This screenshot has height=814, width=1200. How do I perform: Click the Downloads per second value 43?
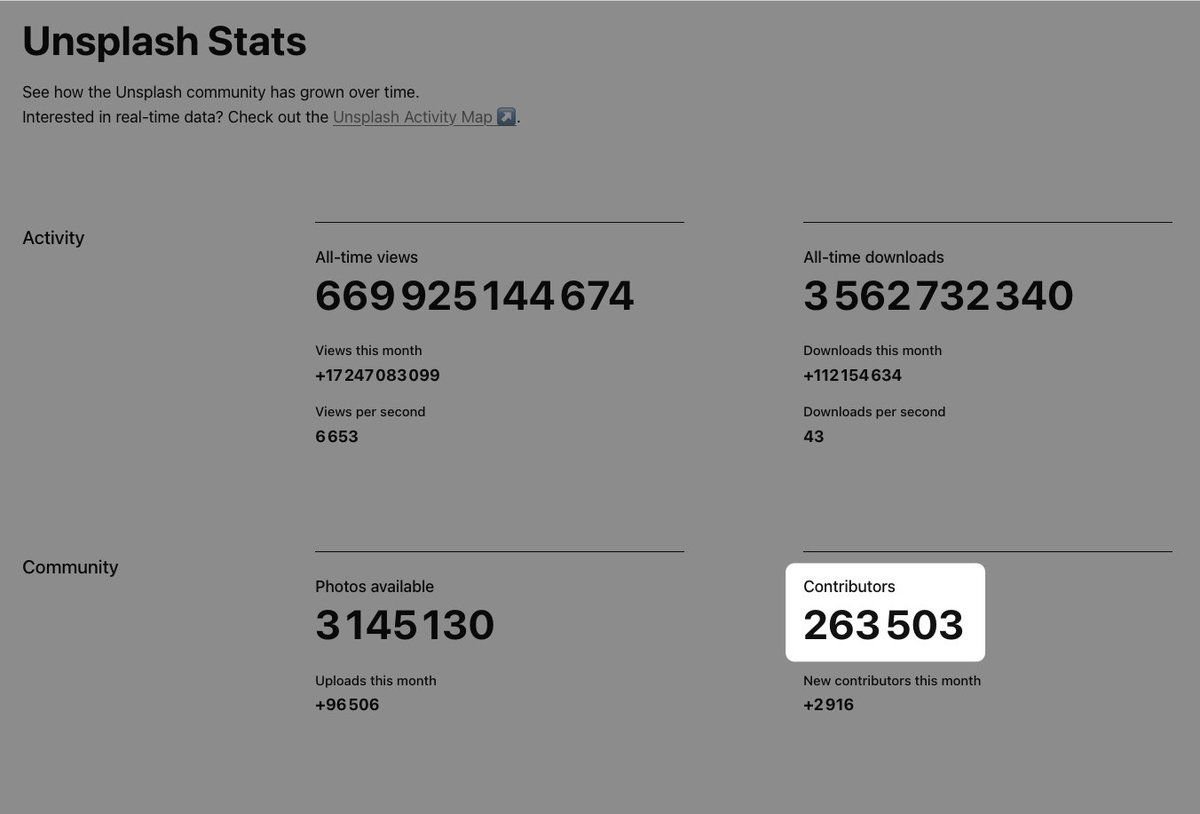point(814,437)
